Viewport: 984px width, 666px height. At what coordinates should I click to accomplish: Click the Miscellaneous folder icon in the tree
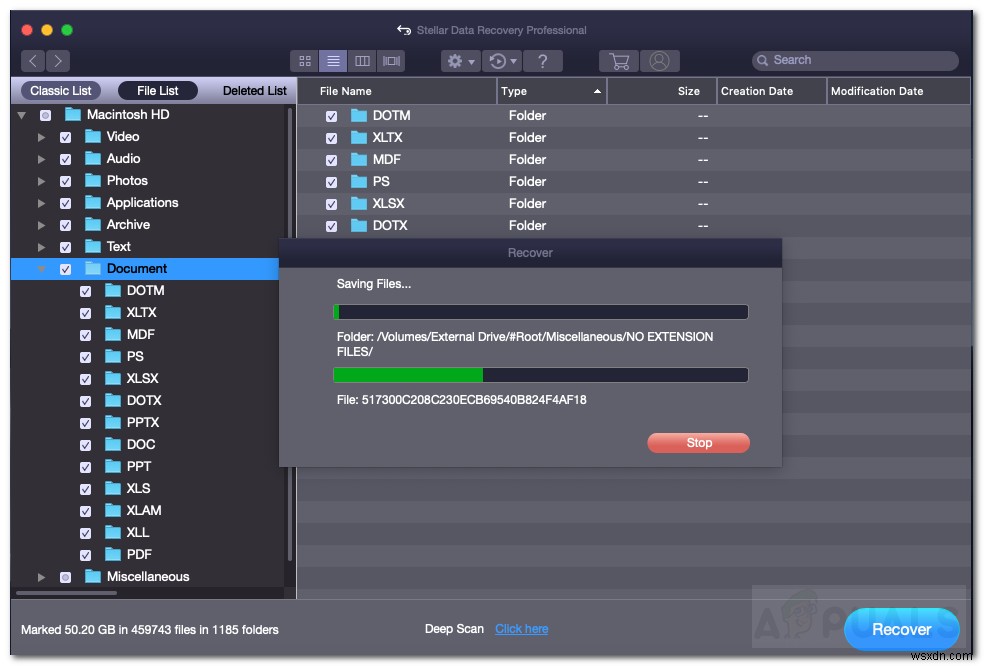point(93,576)
